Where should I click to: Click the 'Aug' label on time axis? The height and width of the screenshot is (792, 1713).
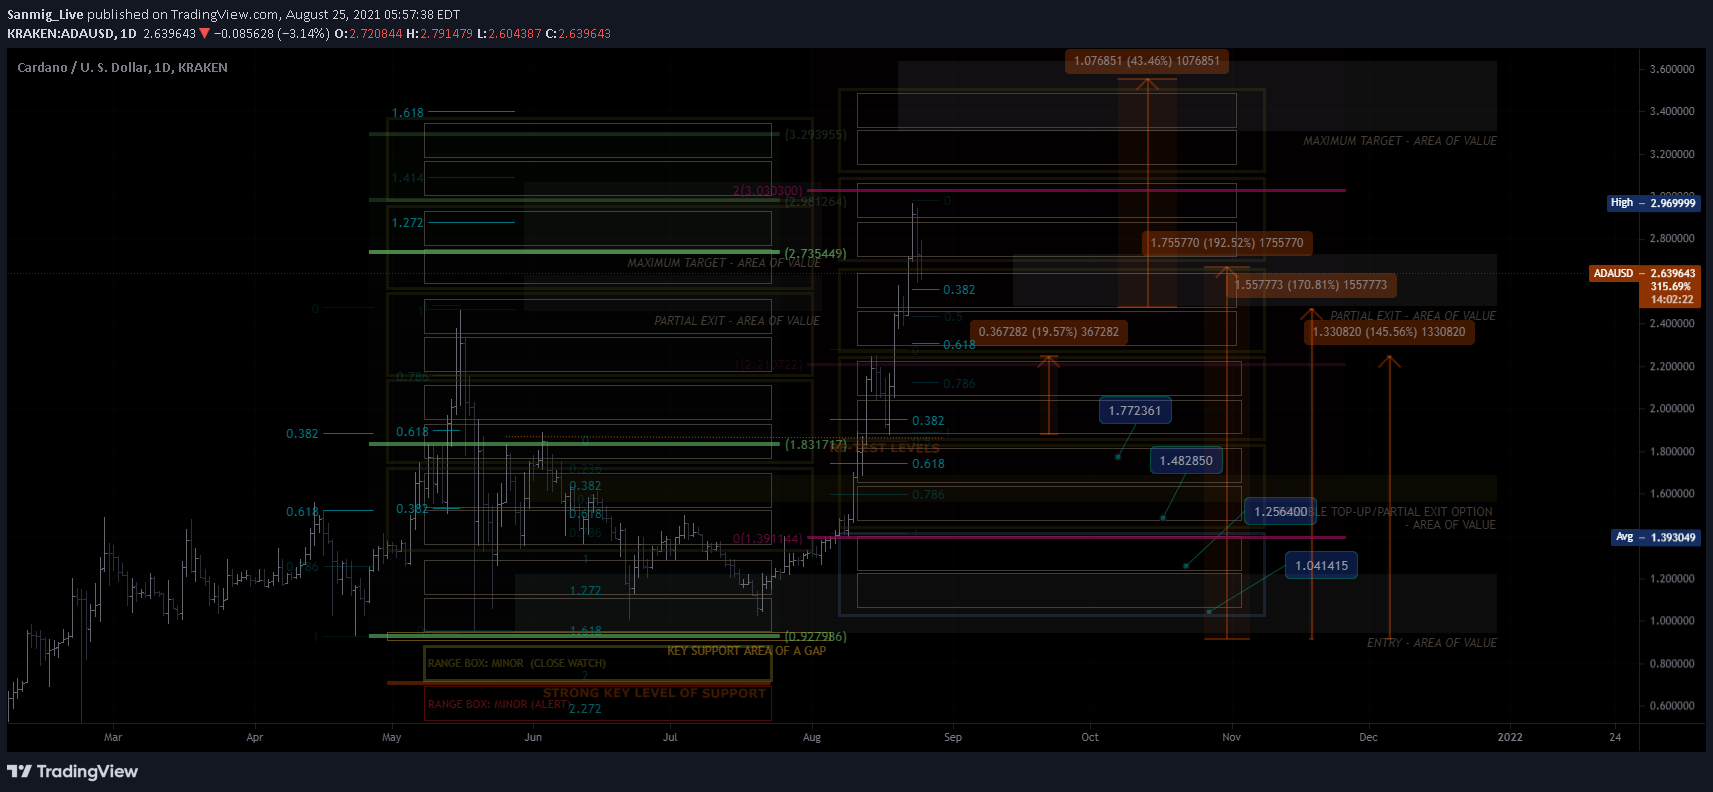coord(812,737)
